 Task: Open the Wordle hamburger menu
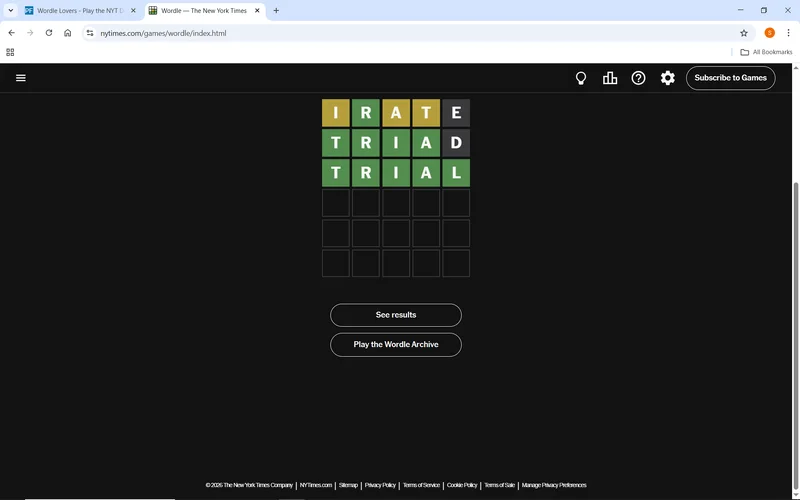[20, 78]
